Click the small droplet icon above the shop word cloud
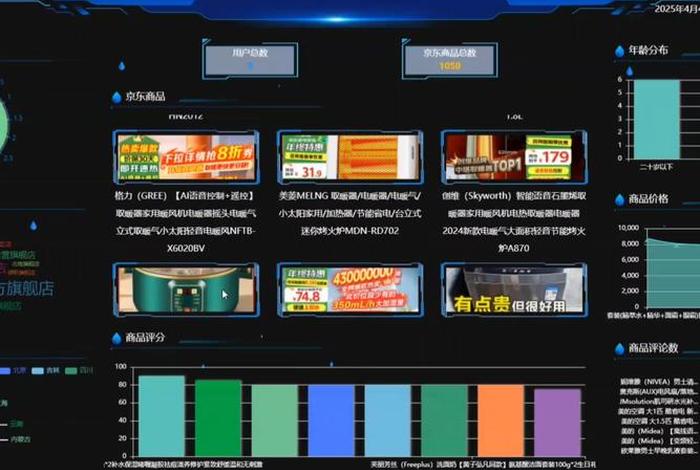This screenshot has height=470, width=700. coord(33,225)
